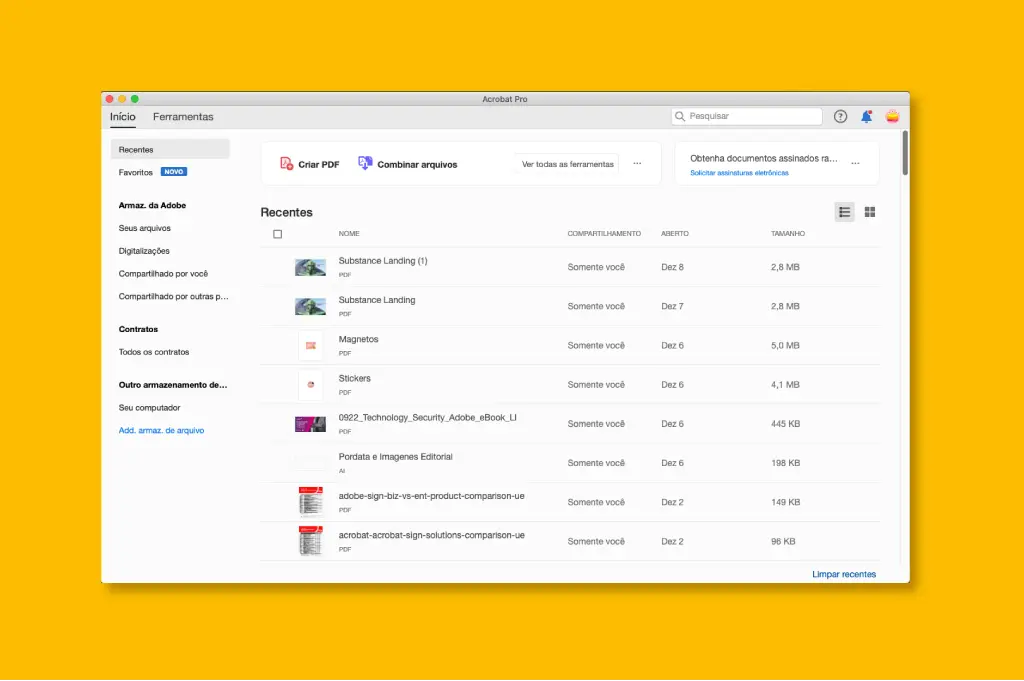Click the Magnetos file name
This screenshot has height=681, width=1024.
(x=359, y=339)
